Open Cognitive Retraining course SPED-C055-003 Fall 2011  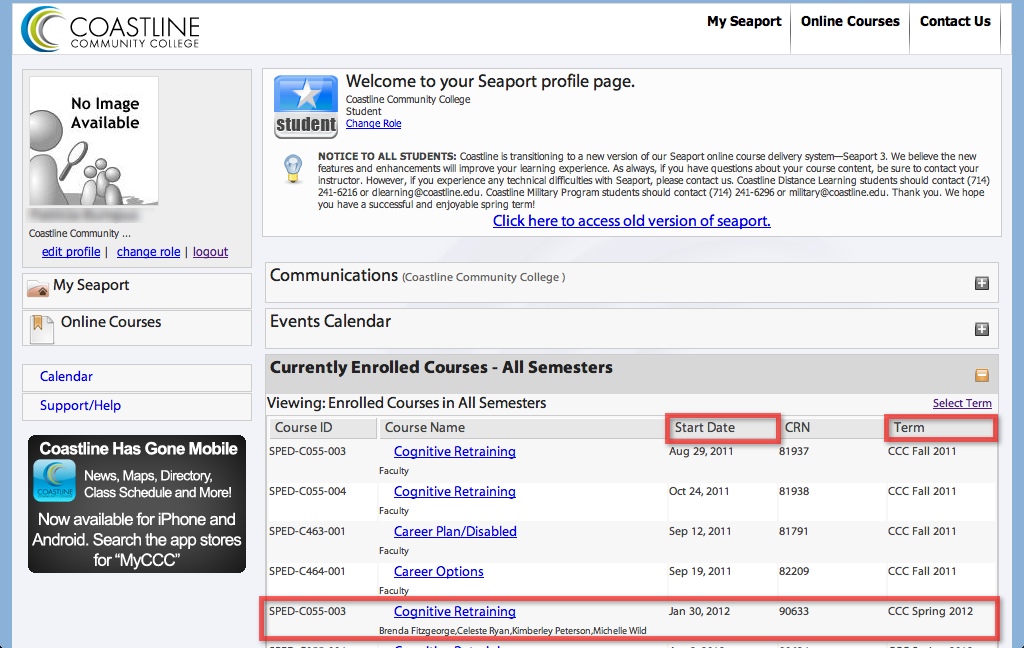coord(455,451)
